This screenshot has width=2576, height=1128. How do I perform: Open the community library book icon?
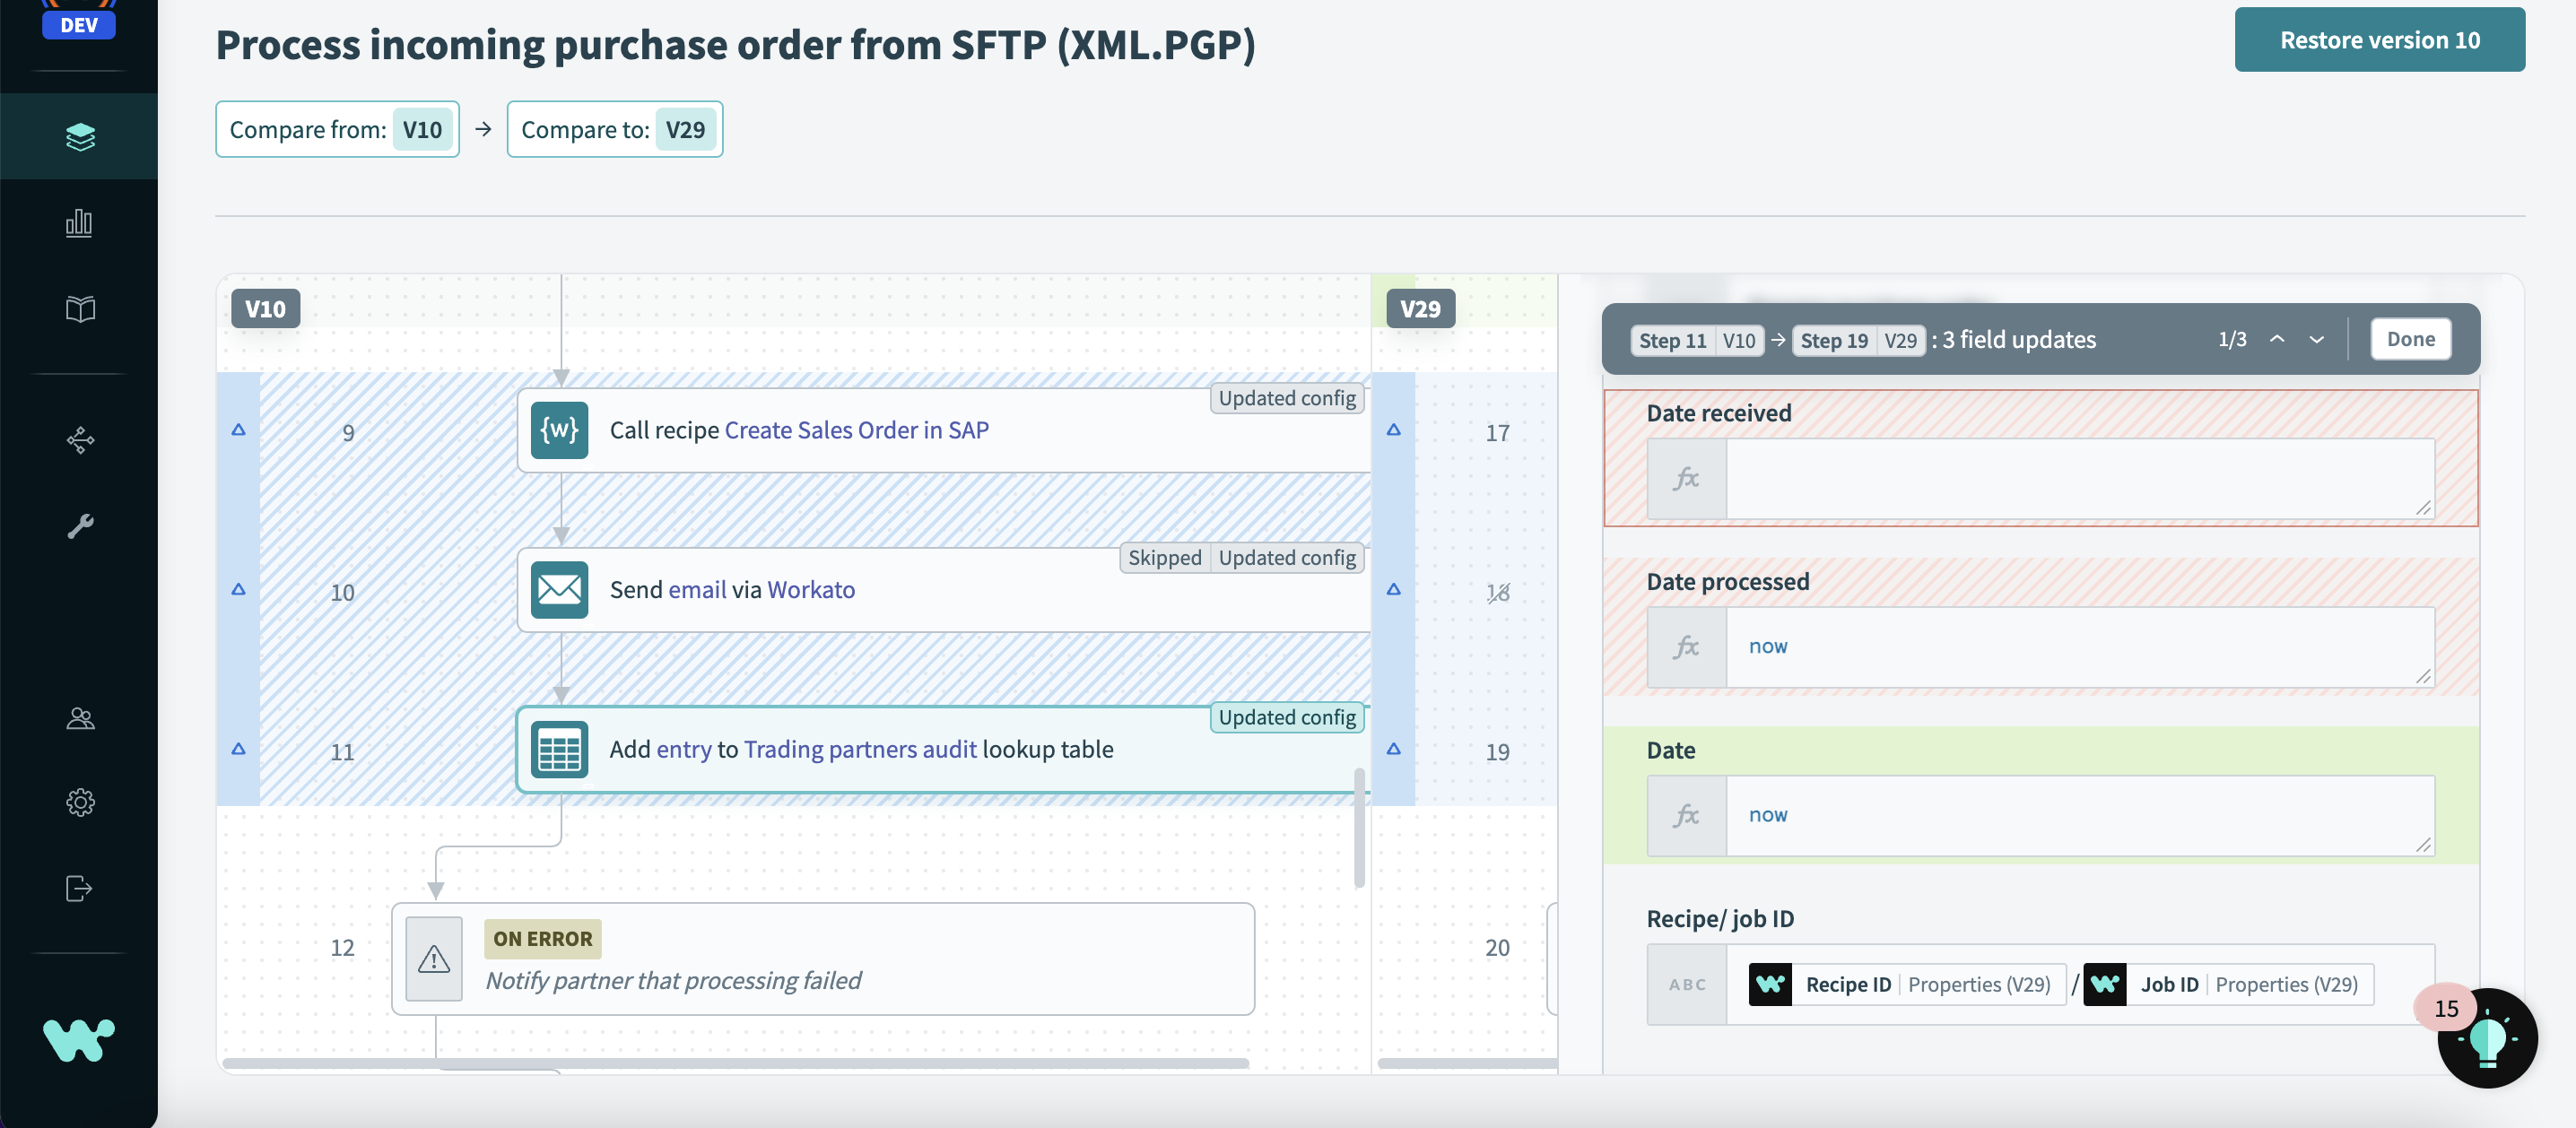[79, 310]
